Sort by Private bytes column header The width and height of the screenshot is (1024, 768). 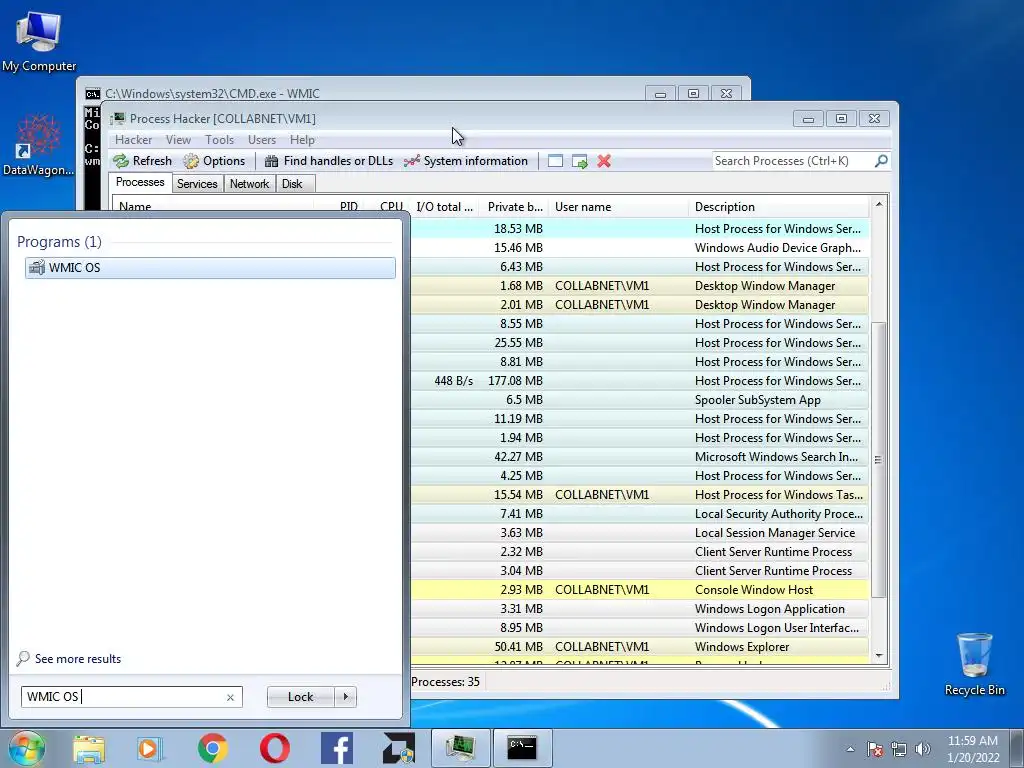click(515, 207)
